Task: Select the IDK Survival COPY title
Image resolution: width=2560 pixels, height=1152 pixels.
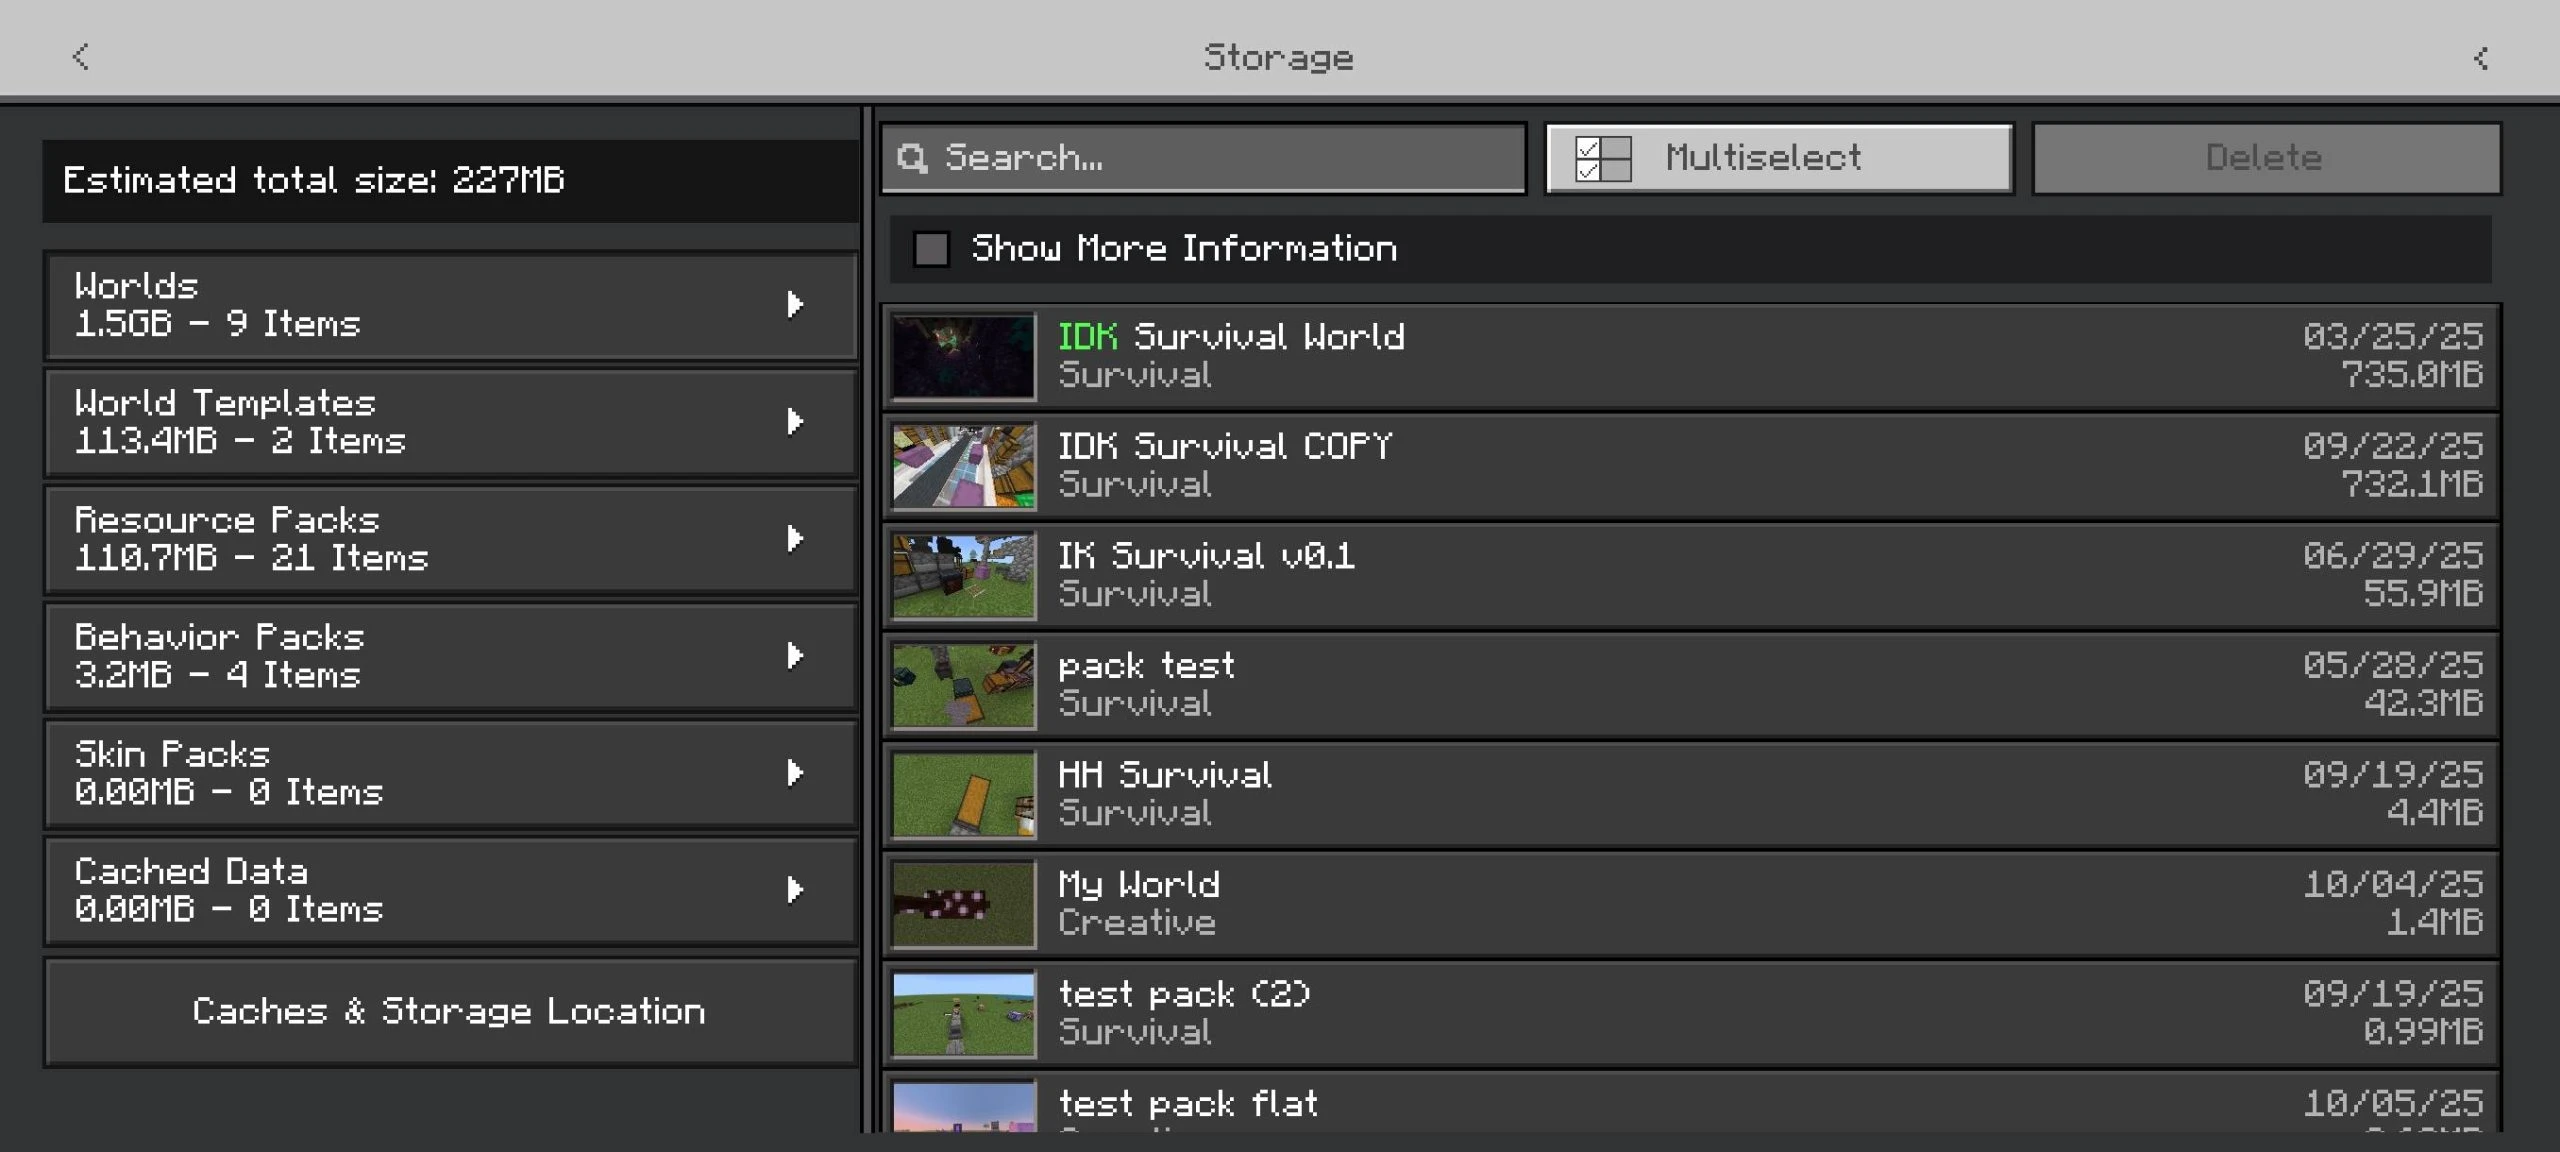Action: [1225, 446]
